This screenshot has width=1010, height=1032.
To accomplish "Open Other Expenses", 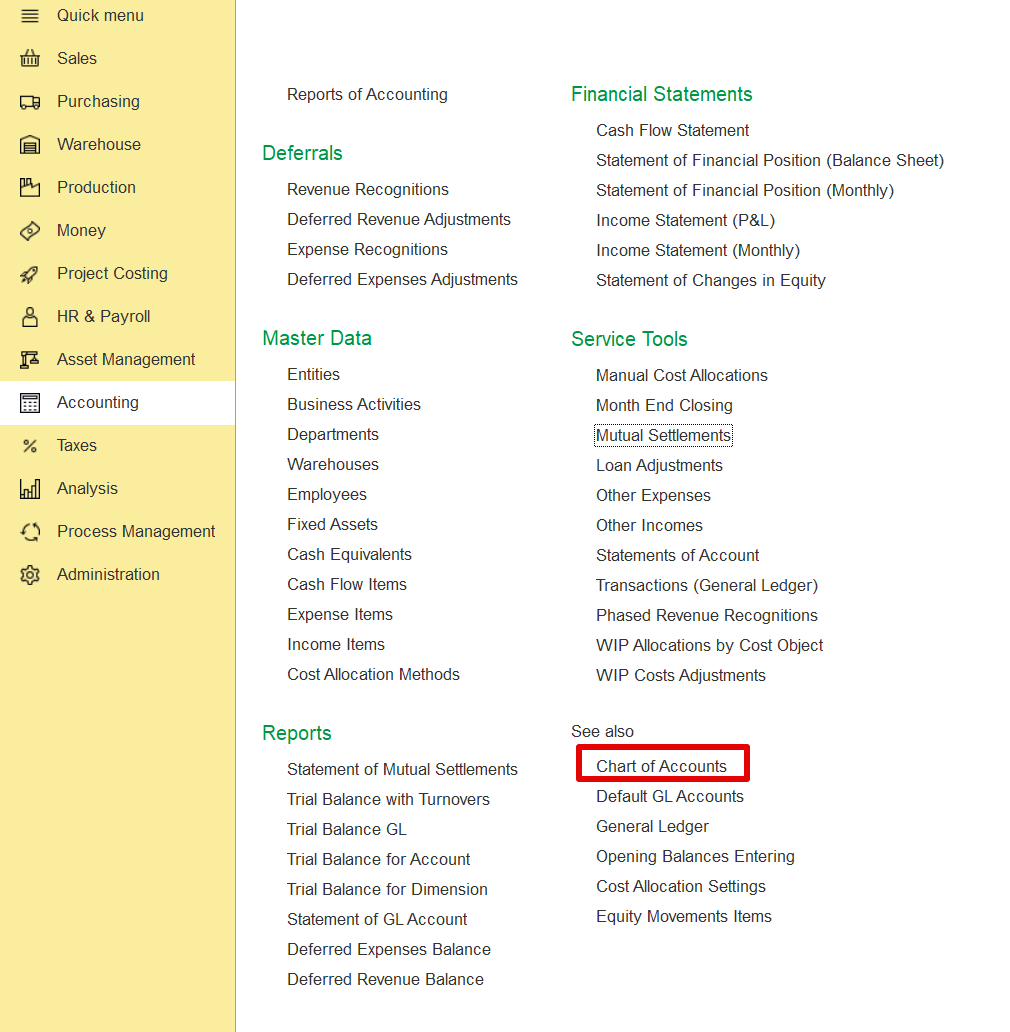I will (653, 496).
